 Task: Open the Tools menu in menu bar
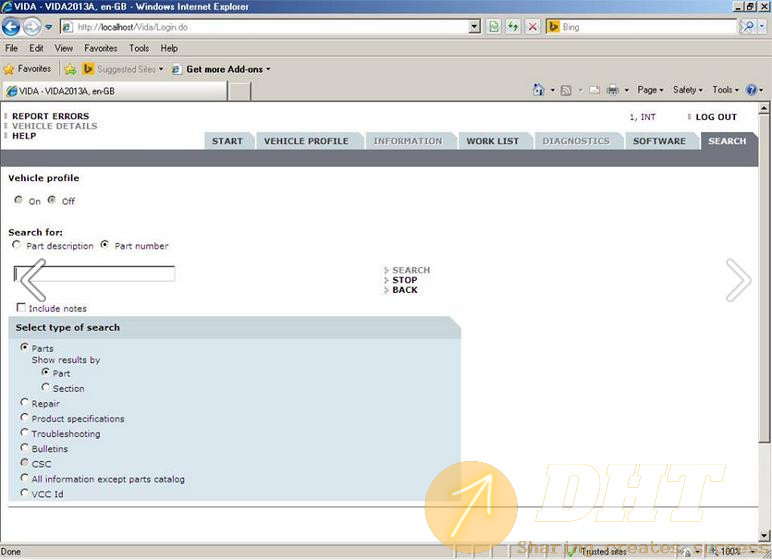(139, 48)
